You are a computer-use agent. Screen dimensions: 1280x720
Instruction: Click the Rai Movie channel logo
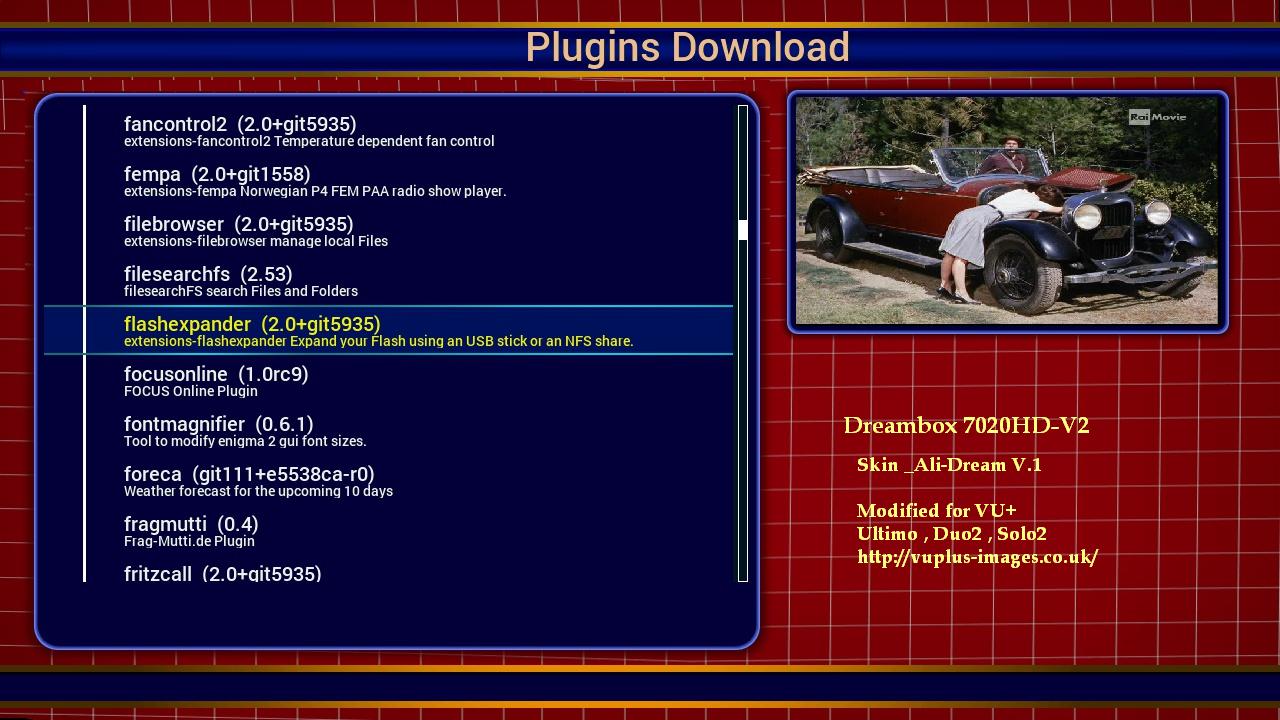click(x=1157, y=117)
